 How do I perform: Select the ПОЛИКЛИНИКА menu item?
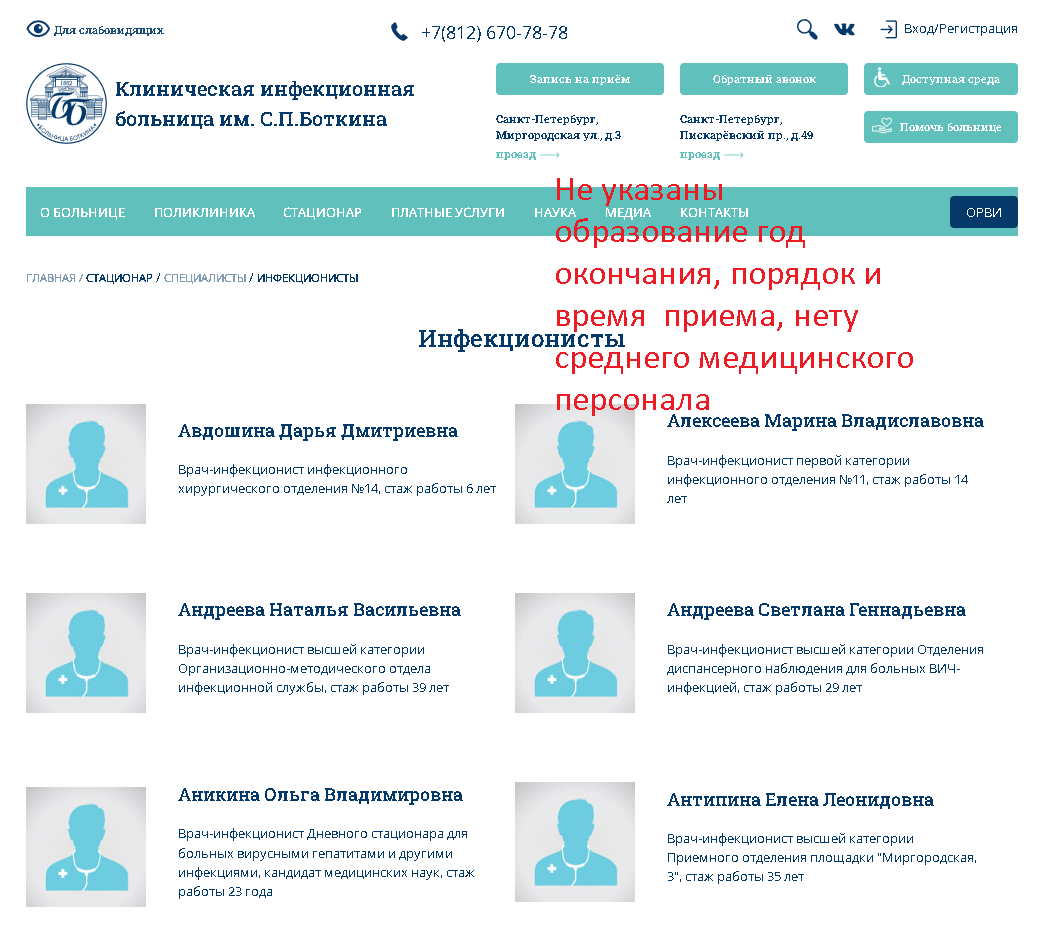click(204, 212)
